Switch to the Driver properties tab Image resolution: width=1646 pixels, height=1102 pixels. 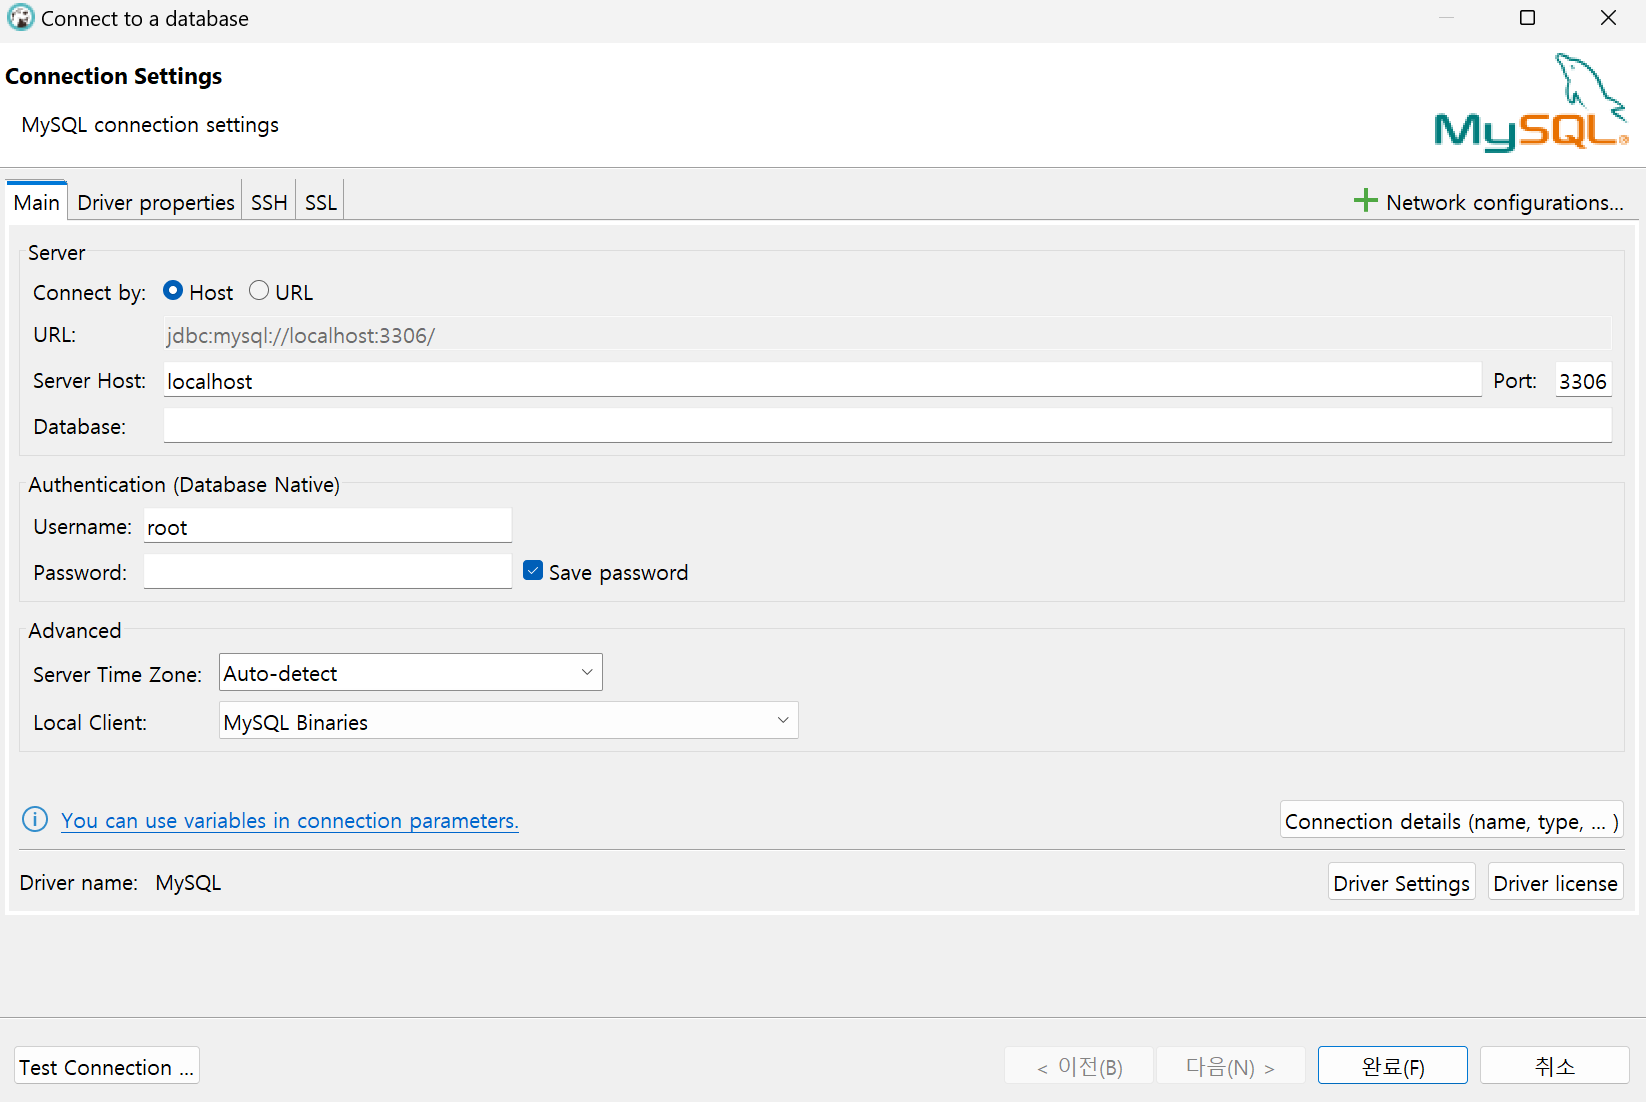pyautogui.click(x=155, y=201)
